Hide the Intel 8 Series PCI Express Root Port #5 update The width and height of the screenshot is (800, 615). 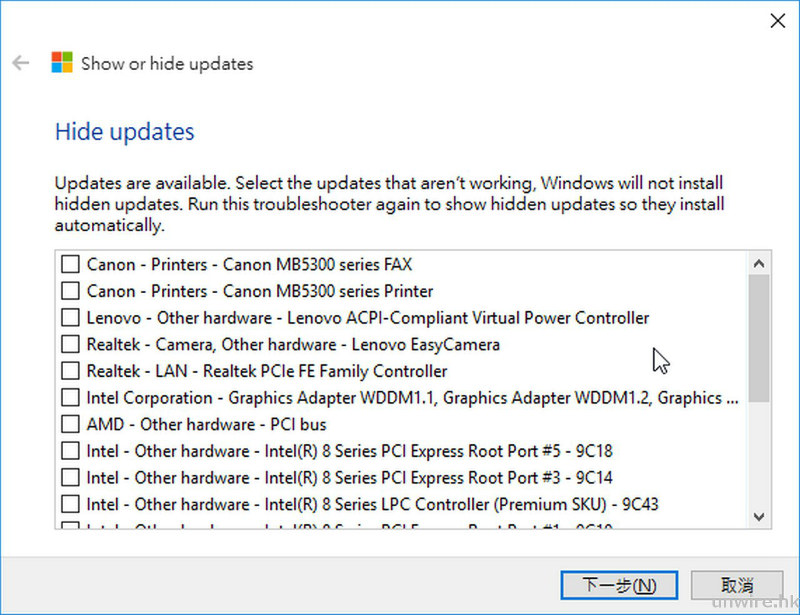coord(69,451)
